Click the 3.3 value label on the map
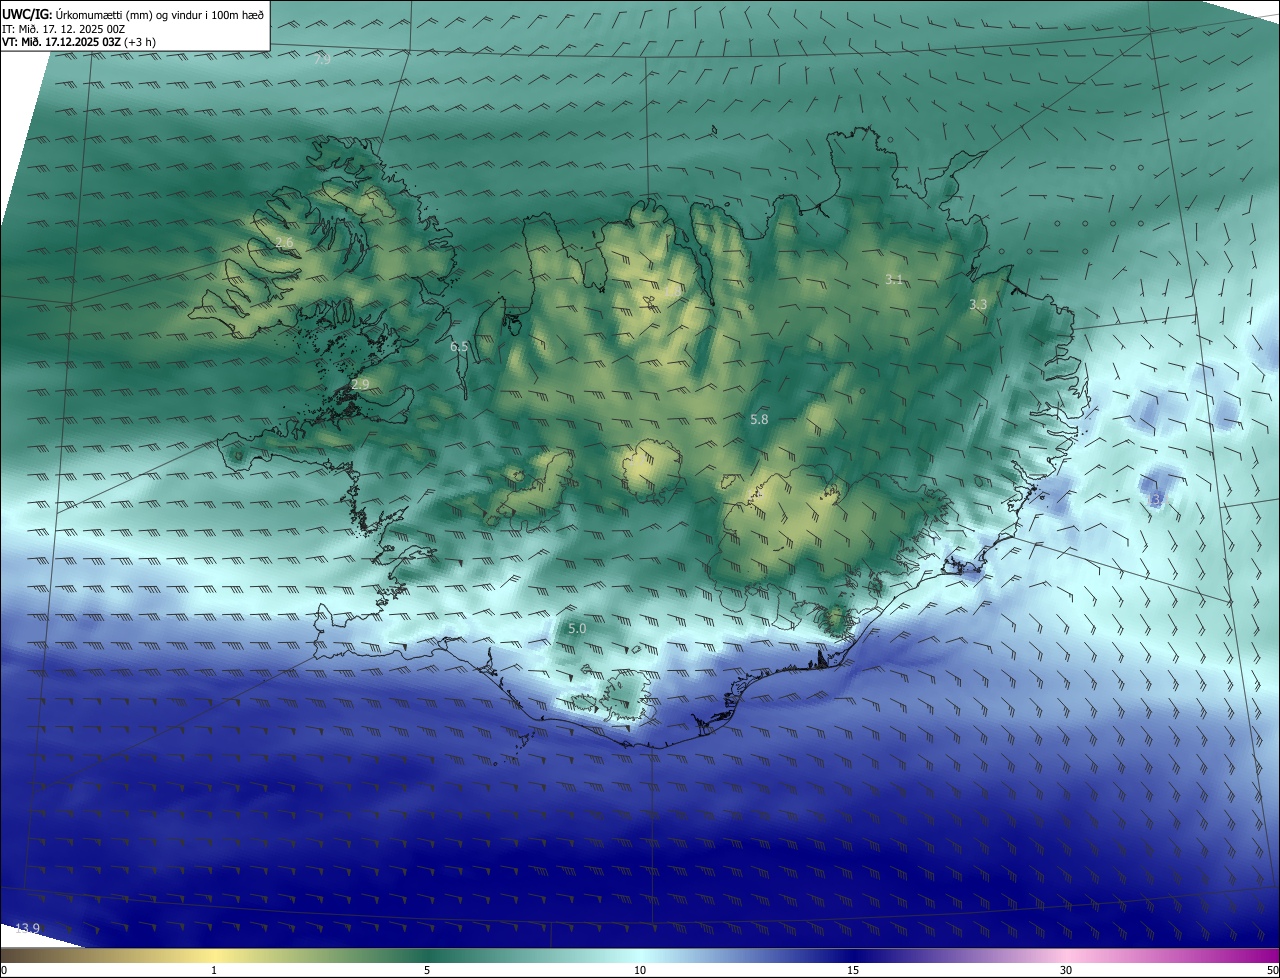The height and width of the screenshot is (978, 1280). [x=978, y=304]
